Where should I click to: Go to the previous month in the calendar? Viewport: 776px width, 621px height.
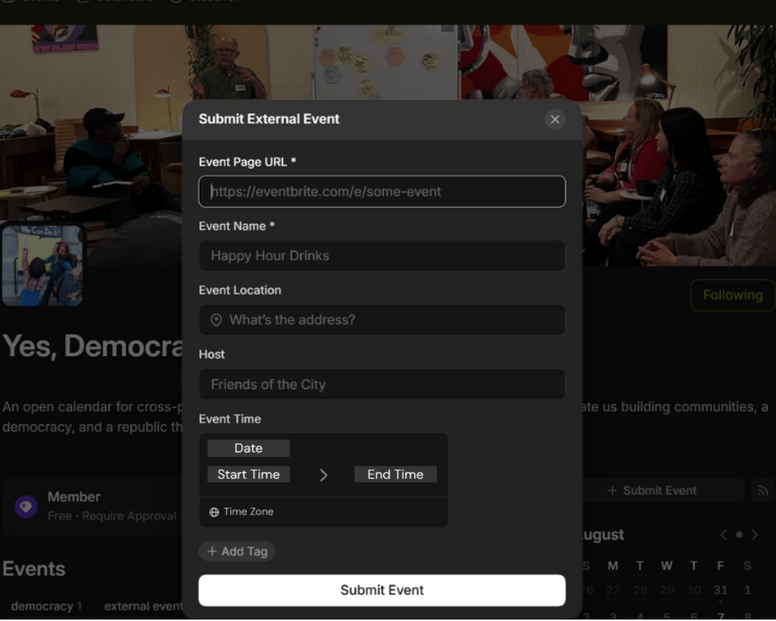click(724, 535)
